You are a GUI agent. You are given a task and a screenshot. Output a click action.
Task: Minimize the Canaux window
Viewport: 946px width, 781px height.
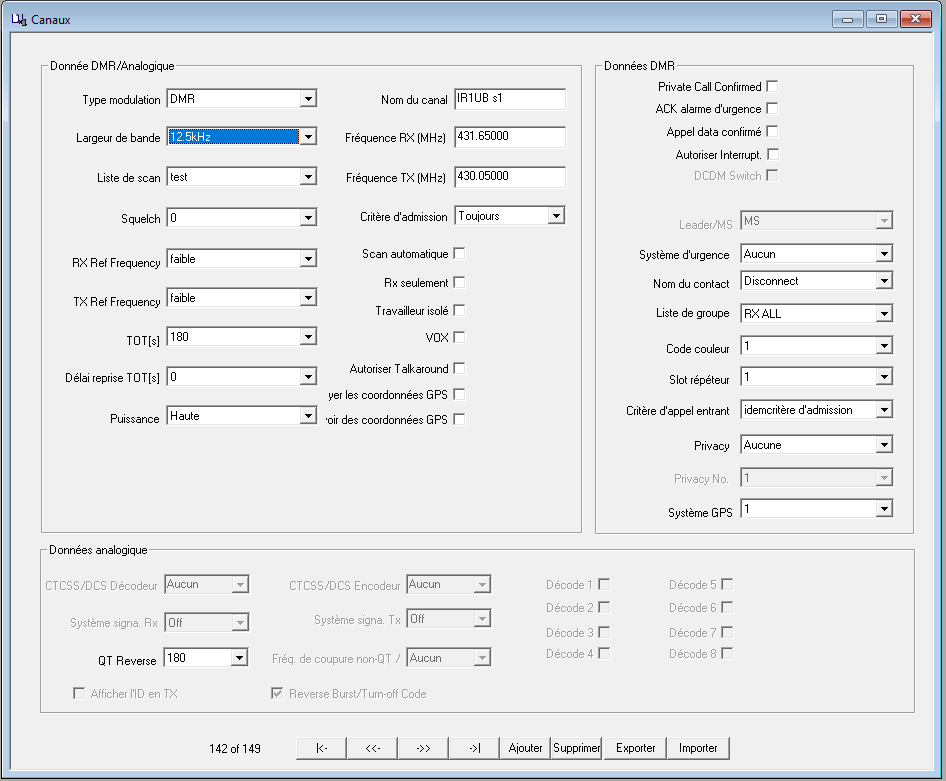pyautogui.click(x=848, y=19)
